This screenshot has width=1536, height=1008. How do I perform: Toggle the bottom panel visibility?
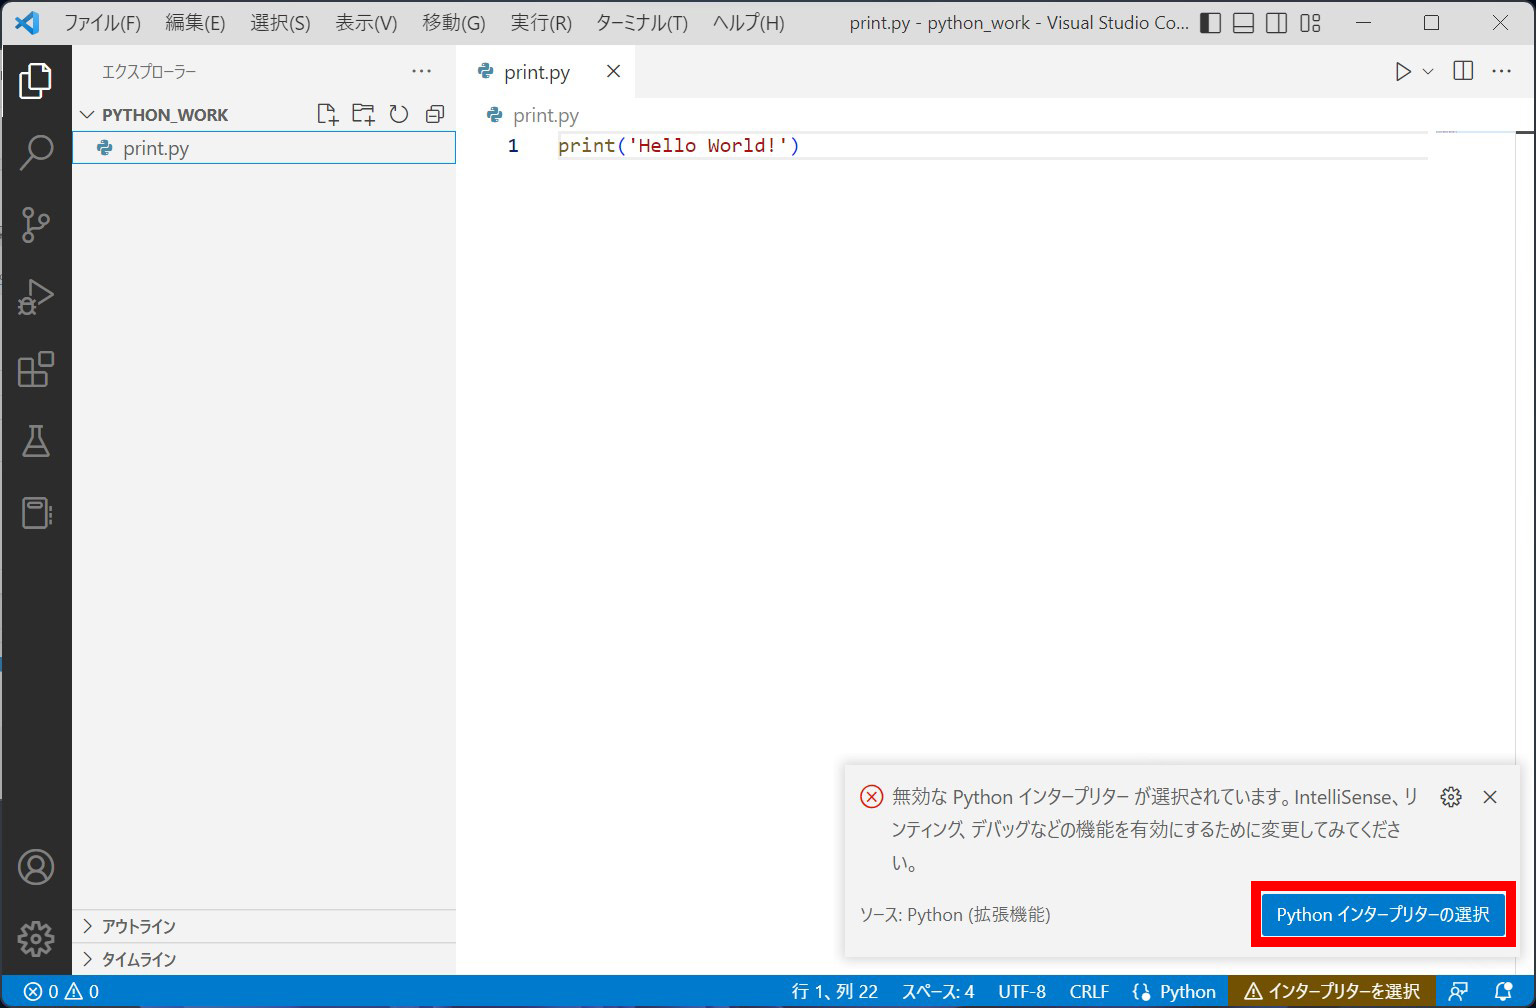pos(1243,22)
